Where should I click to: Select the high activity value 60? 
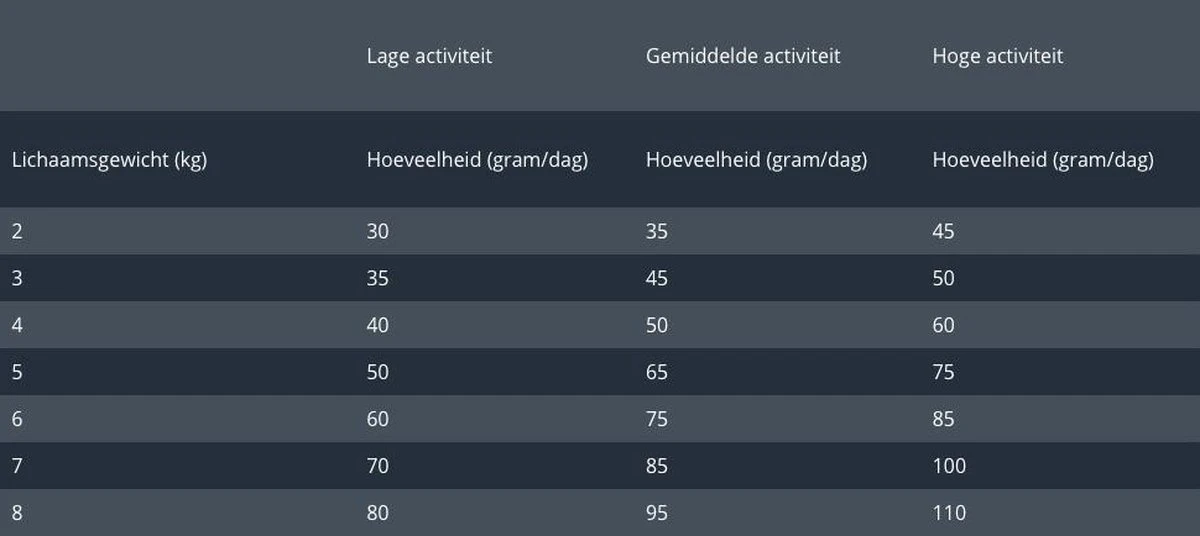(x=943, y=325)
